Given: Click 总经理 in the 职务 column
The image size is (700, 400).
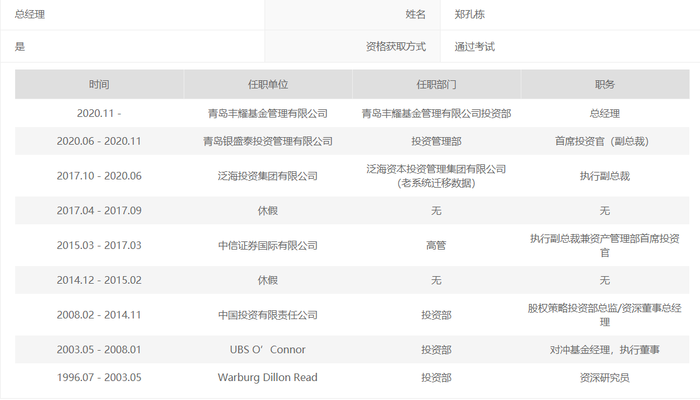Looking at the screenshot, I should pos(605,113).
